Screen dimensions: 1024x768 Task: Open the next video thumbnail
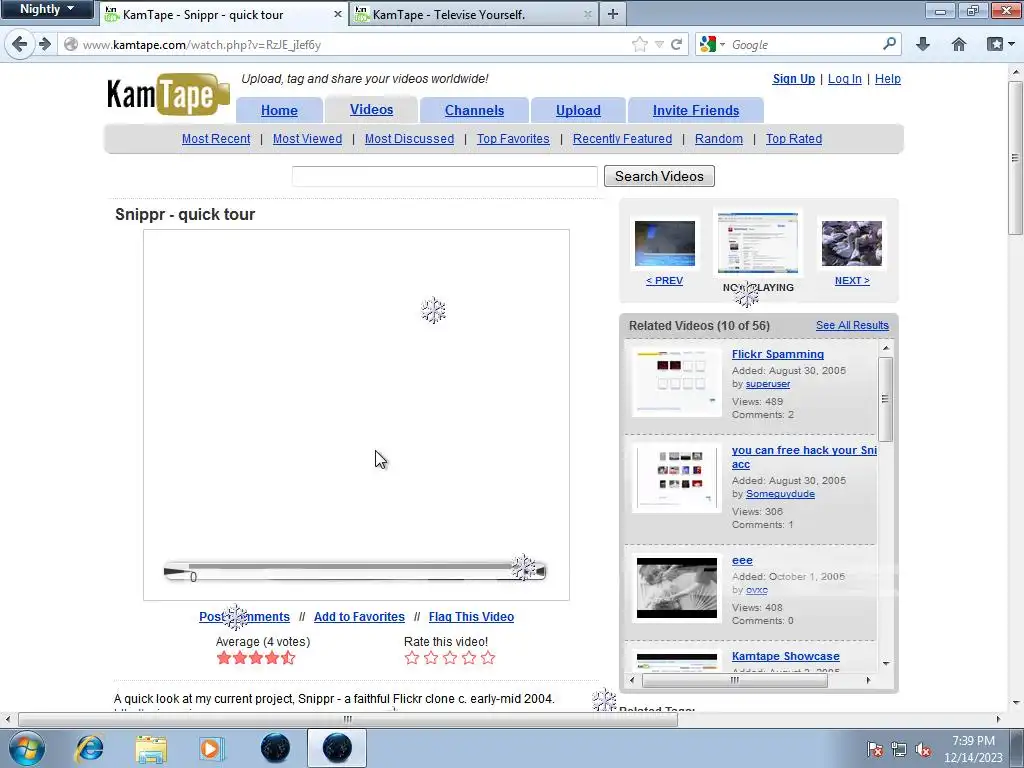(852, 244)
